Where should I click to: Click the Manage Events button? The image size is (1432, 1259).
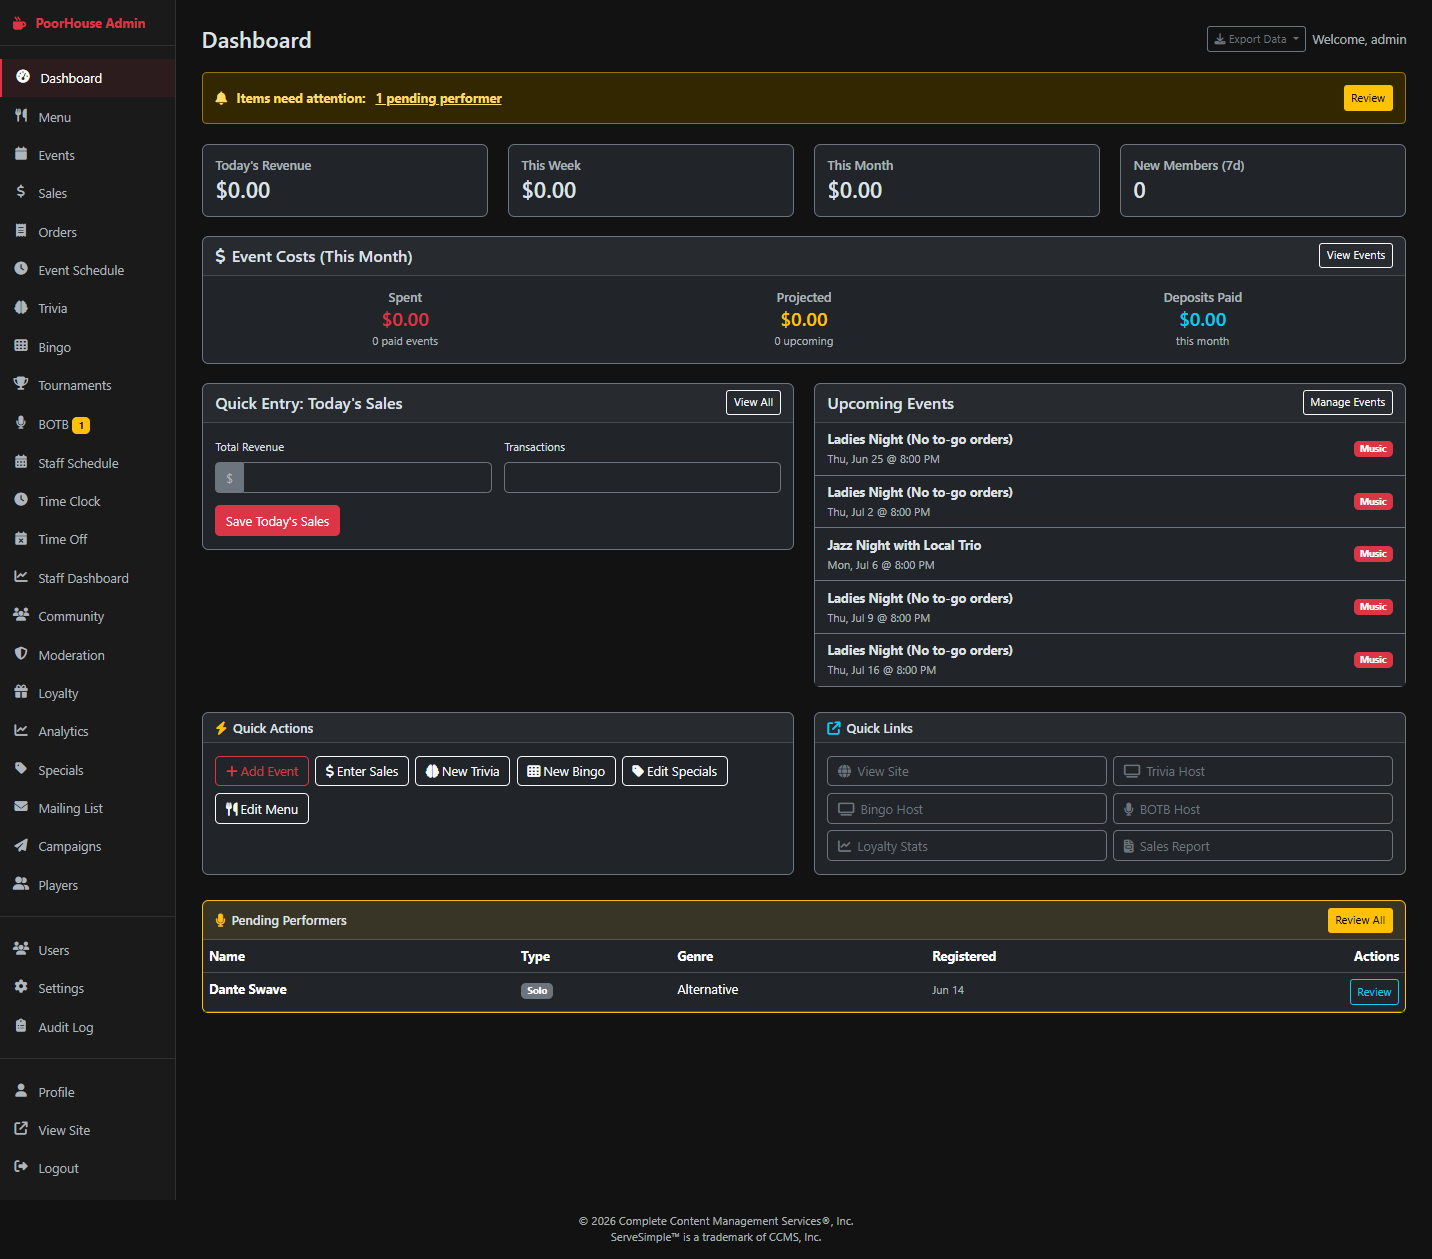pos(1348,403)
